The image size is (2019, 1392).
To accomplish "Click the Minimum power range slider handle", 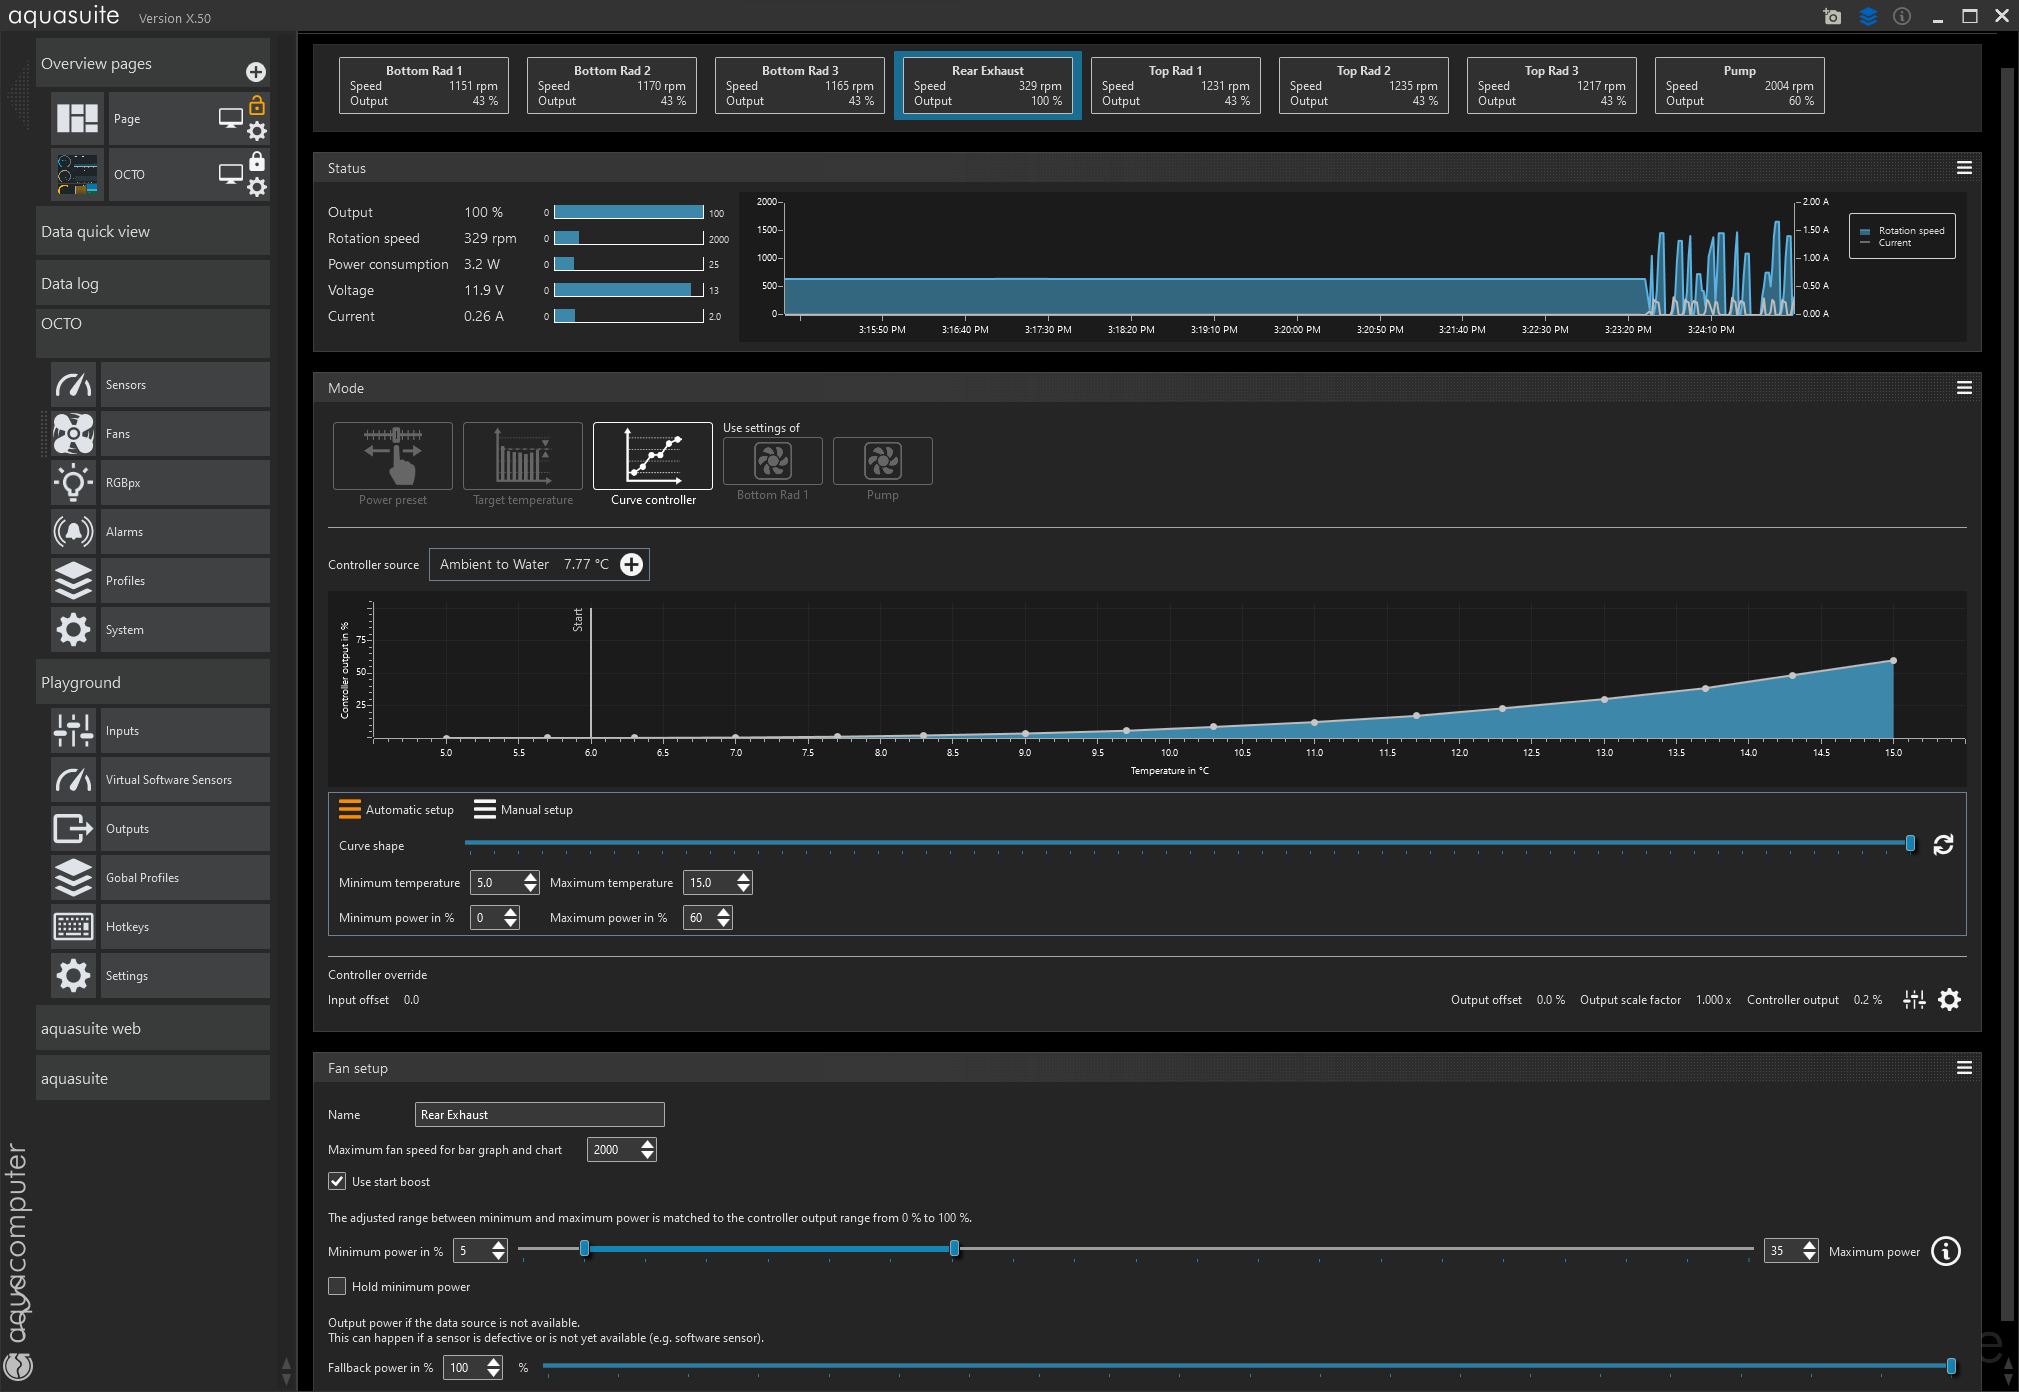I will point(585,1248).
